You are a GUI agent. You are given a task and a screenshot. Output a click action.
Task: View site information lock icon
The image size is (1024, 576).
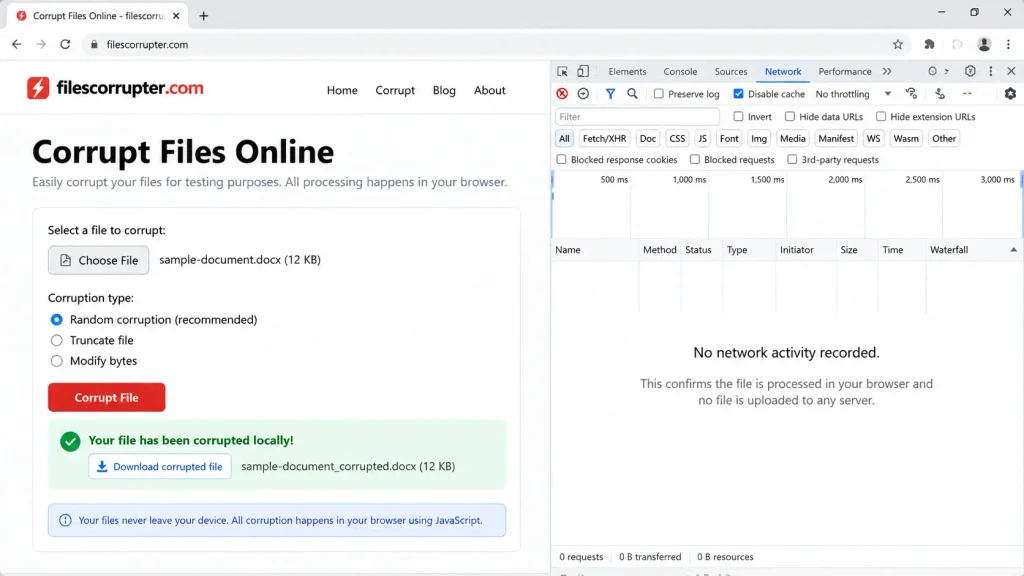(x=94, y=44)
